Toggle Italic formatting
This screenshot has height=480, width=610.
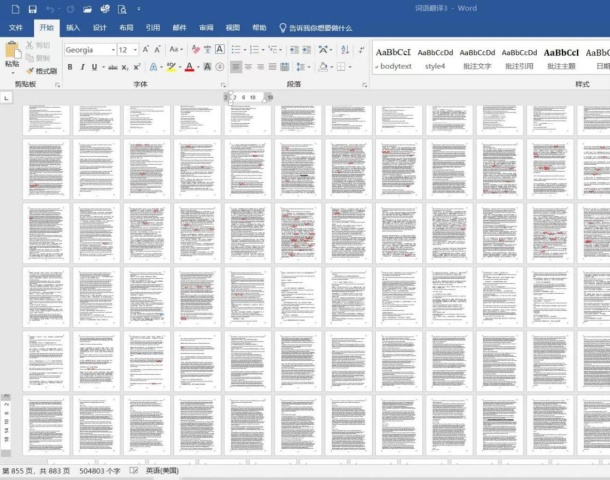(x=82, y=67)
